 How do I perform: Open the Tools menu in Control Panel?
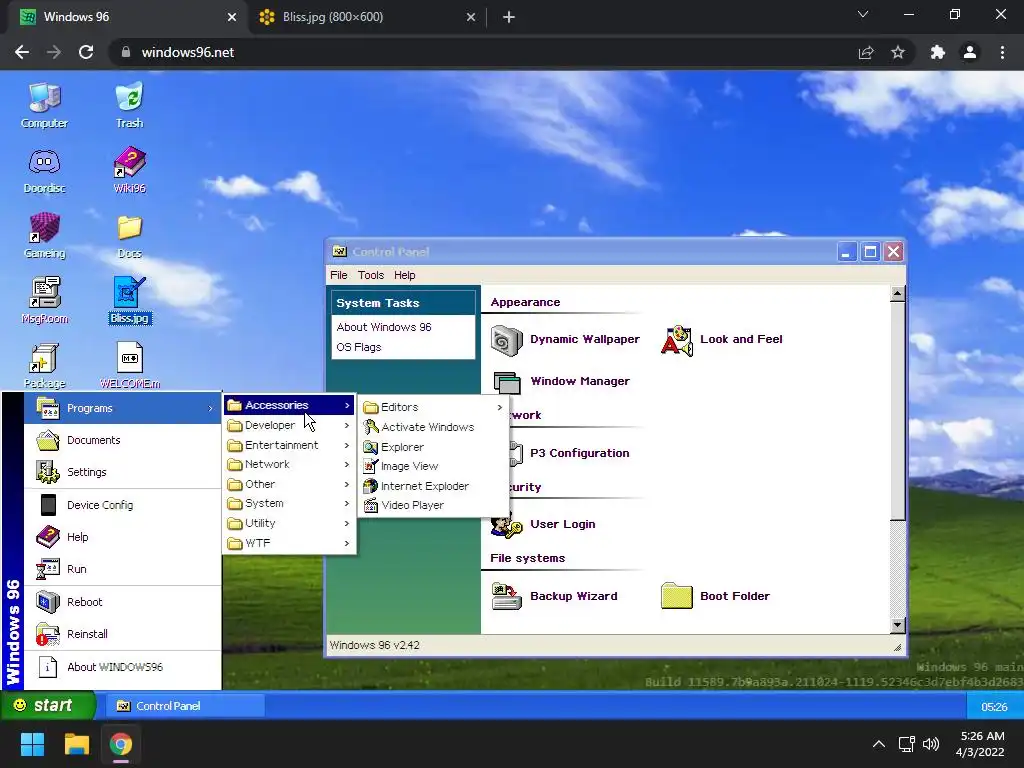371,276
